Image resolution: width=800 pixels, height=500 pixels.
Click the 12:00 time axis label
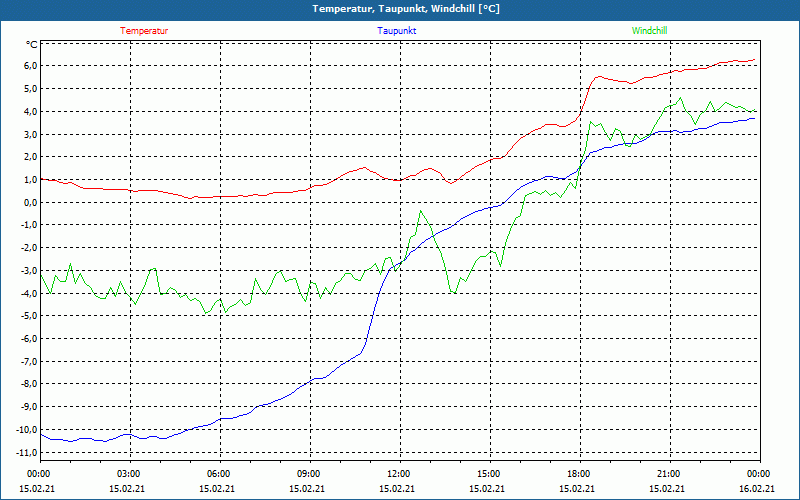tap(397, 473)
